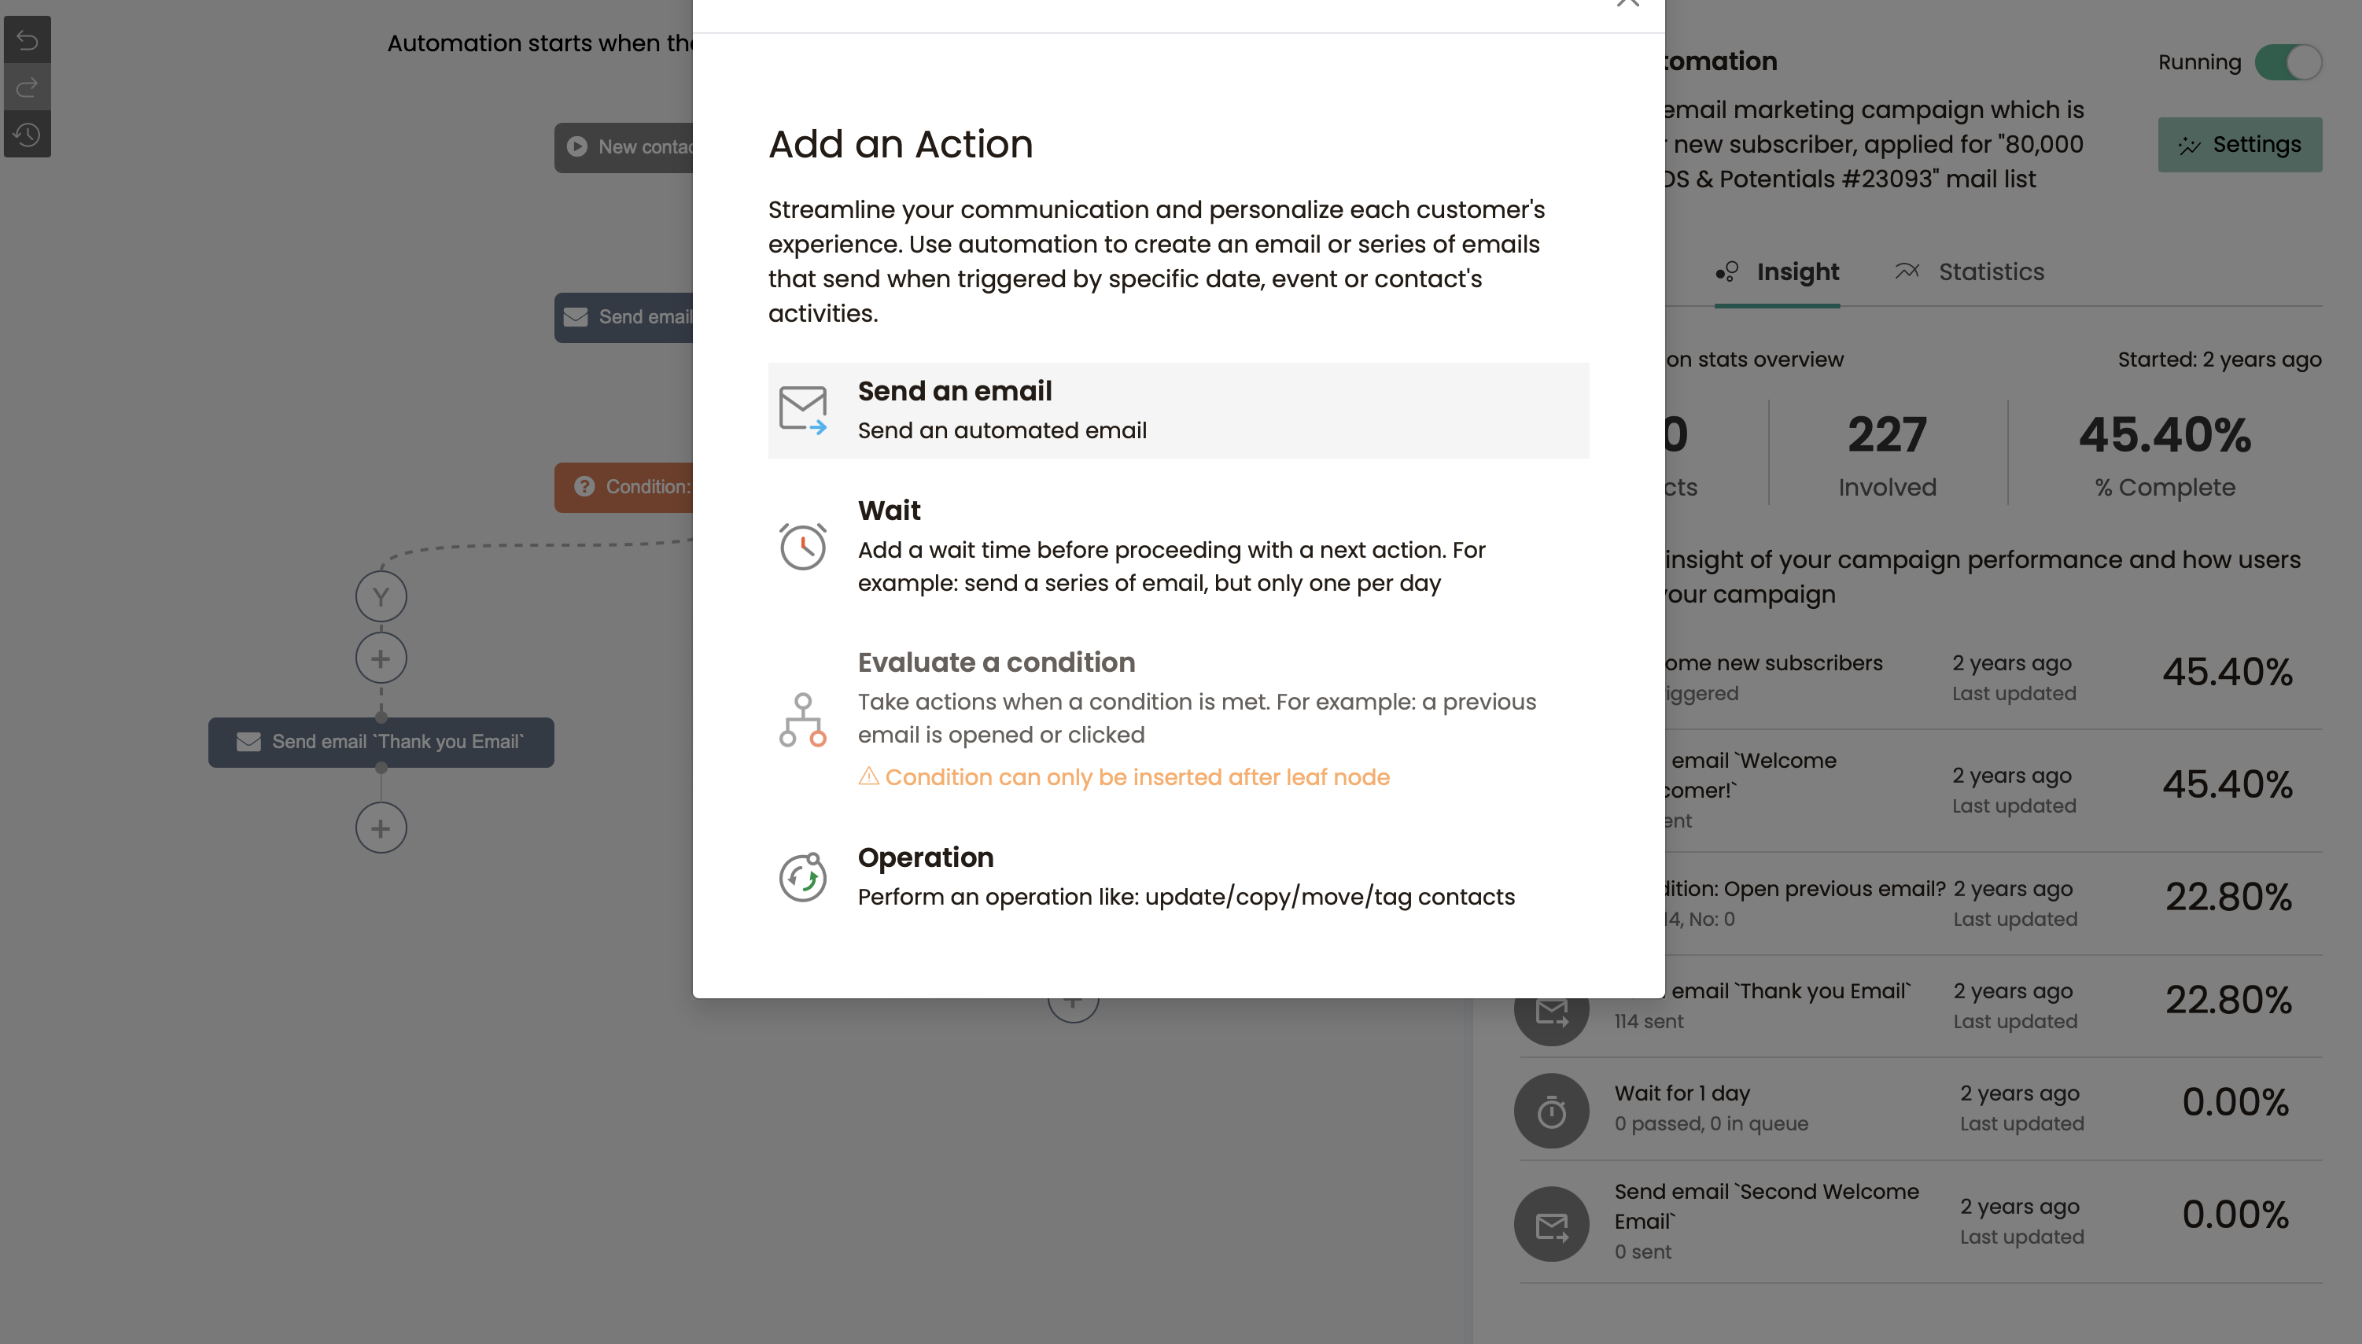
Task: Click the Operation circular arrows icon
Action: (802, 877)
